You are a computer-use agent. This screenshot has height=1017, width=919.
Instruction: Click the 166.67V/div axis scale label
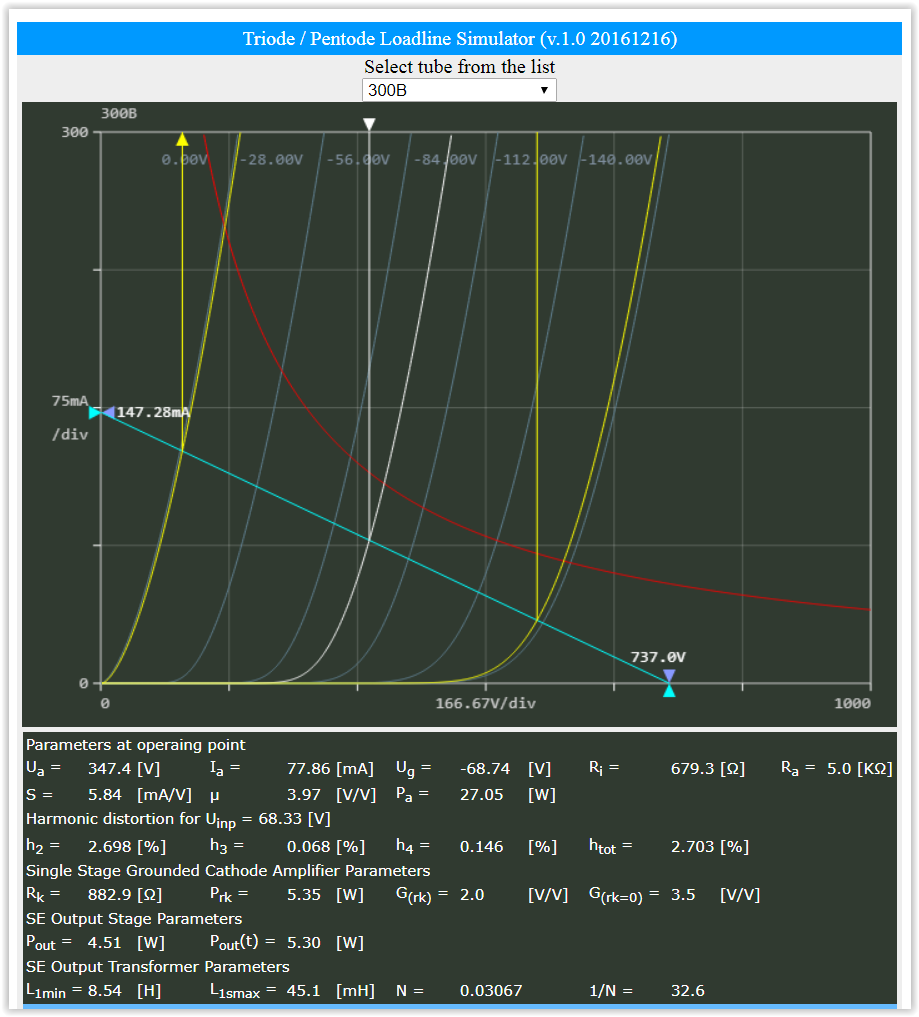coord(486,704)
